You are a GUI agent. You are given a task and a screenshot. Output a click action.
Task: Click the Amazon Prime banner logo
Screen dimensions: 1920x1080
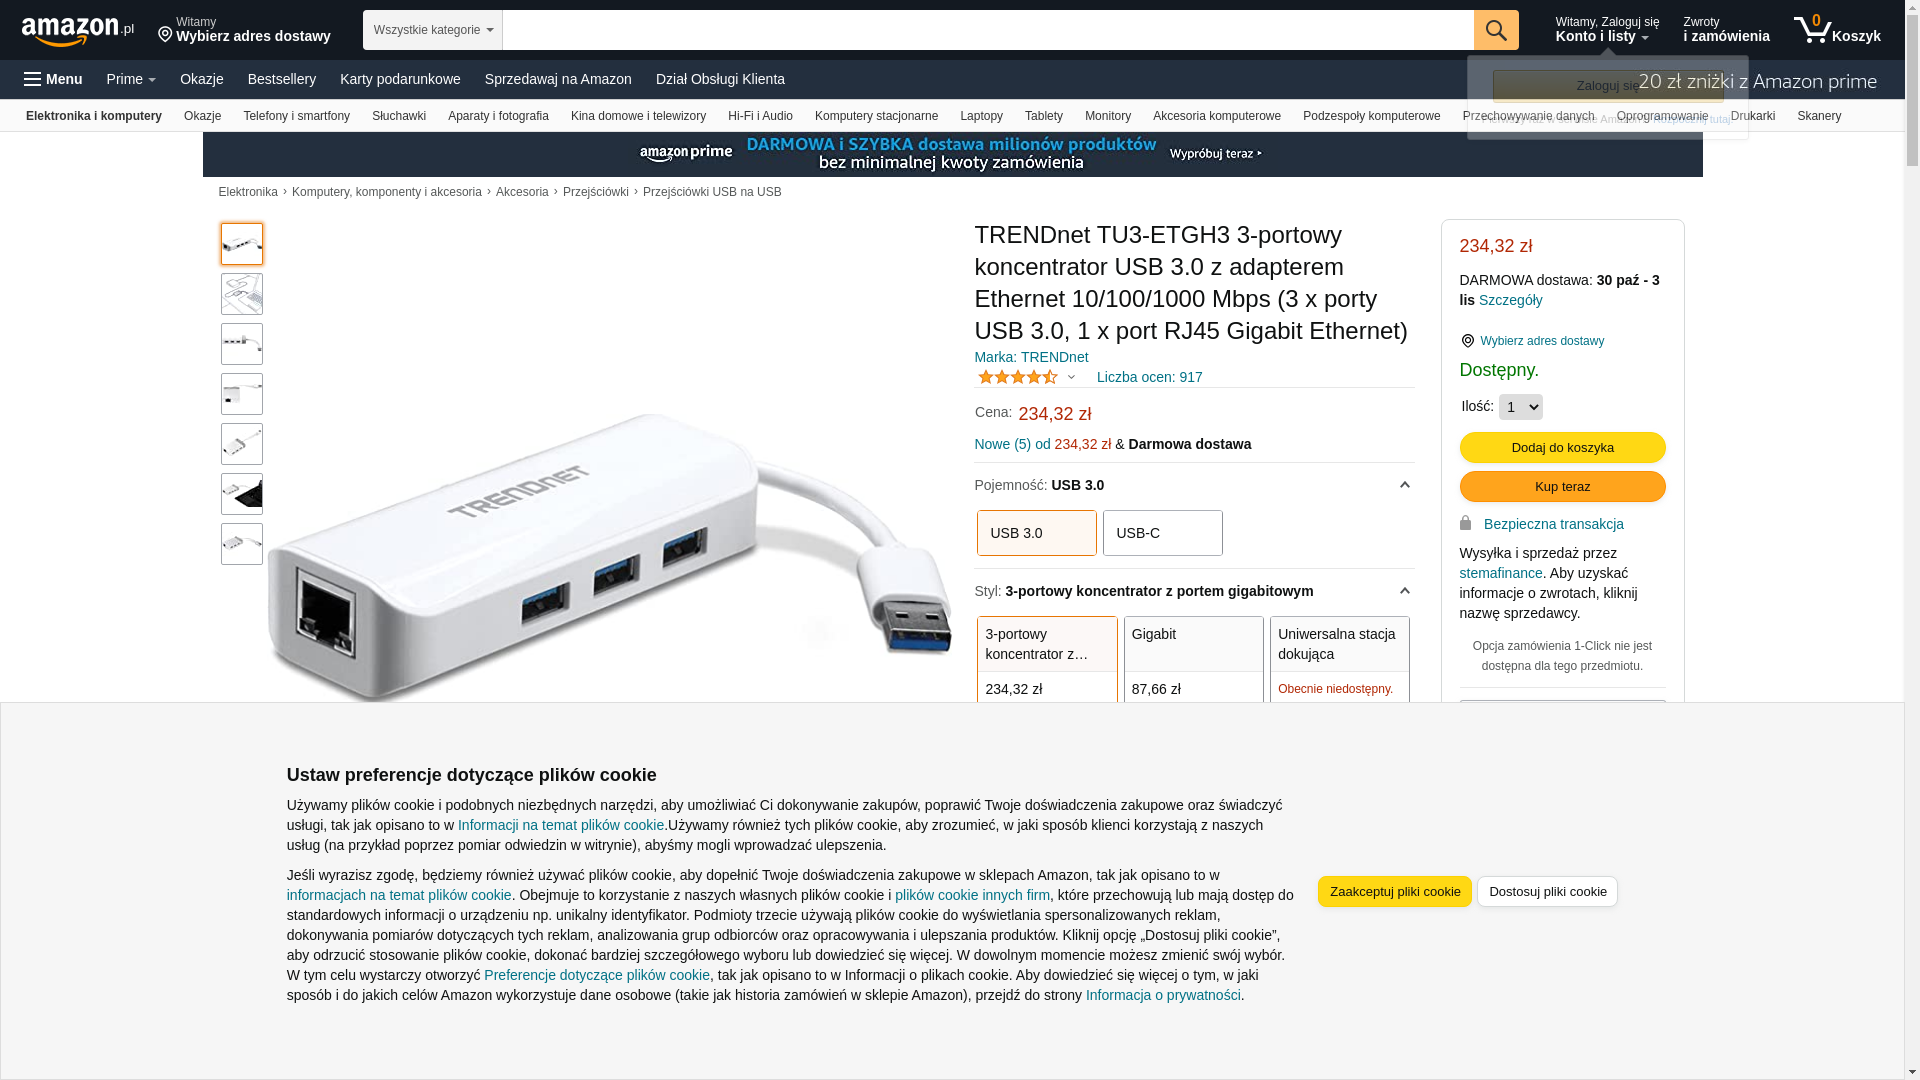click(686, 153)
